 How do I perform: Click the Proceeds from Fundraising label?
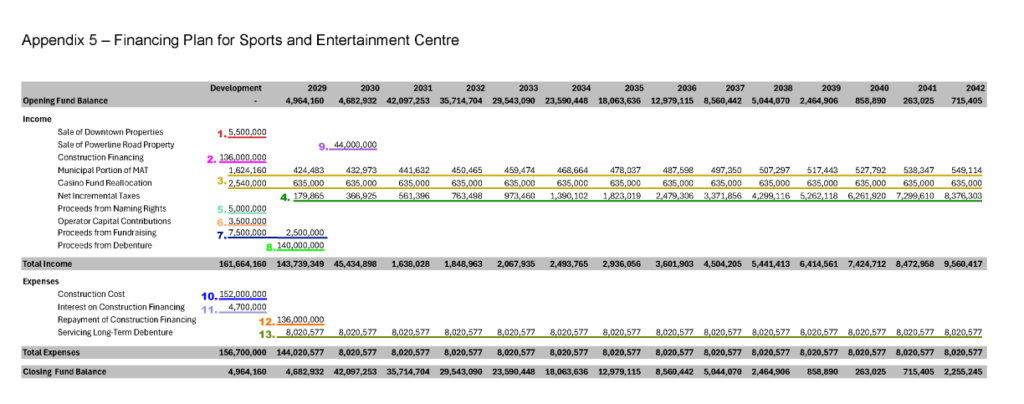106,232
